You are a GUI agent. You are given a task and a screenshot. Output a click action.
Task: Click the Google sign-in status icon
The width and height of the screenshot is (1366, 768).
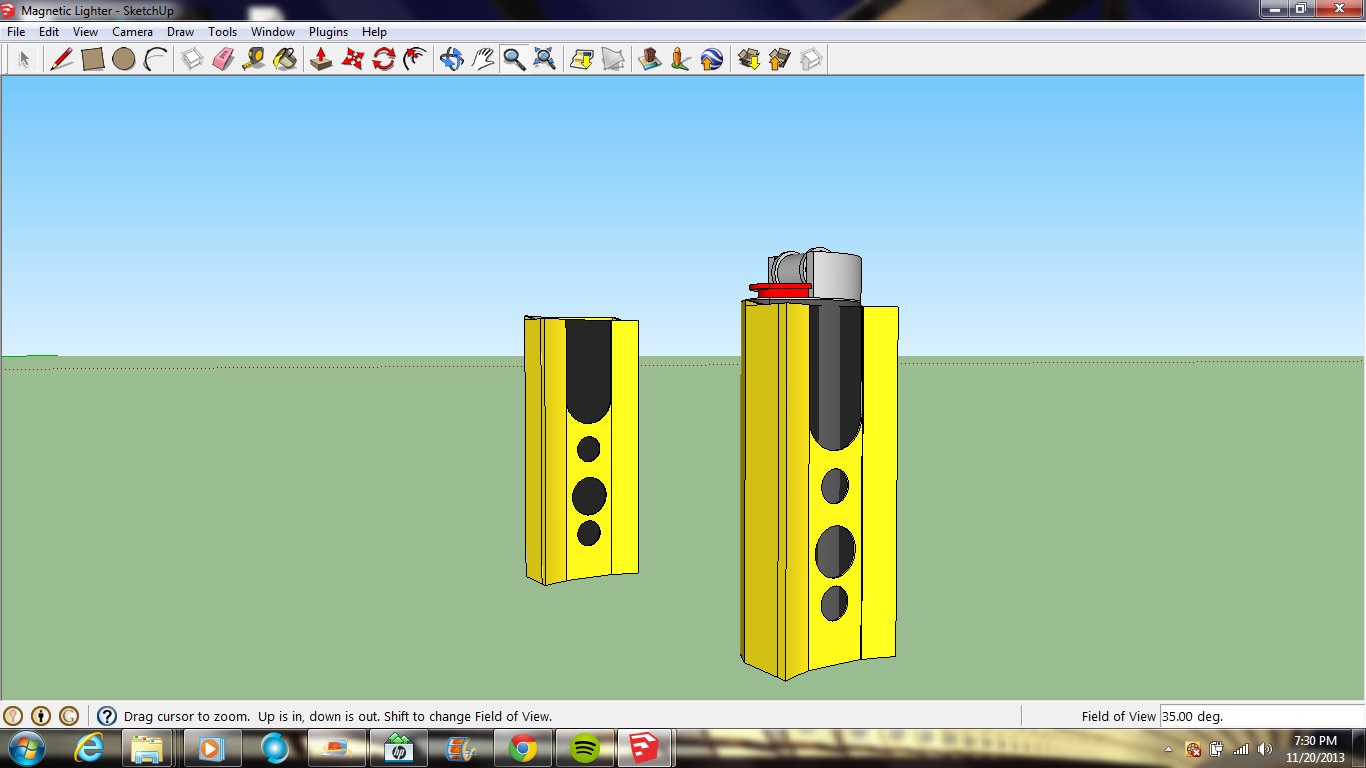(x=69, y=716)
